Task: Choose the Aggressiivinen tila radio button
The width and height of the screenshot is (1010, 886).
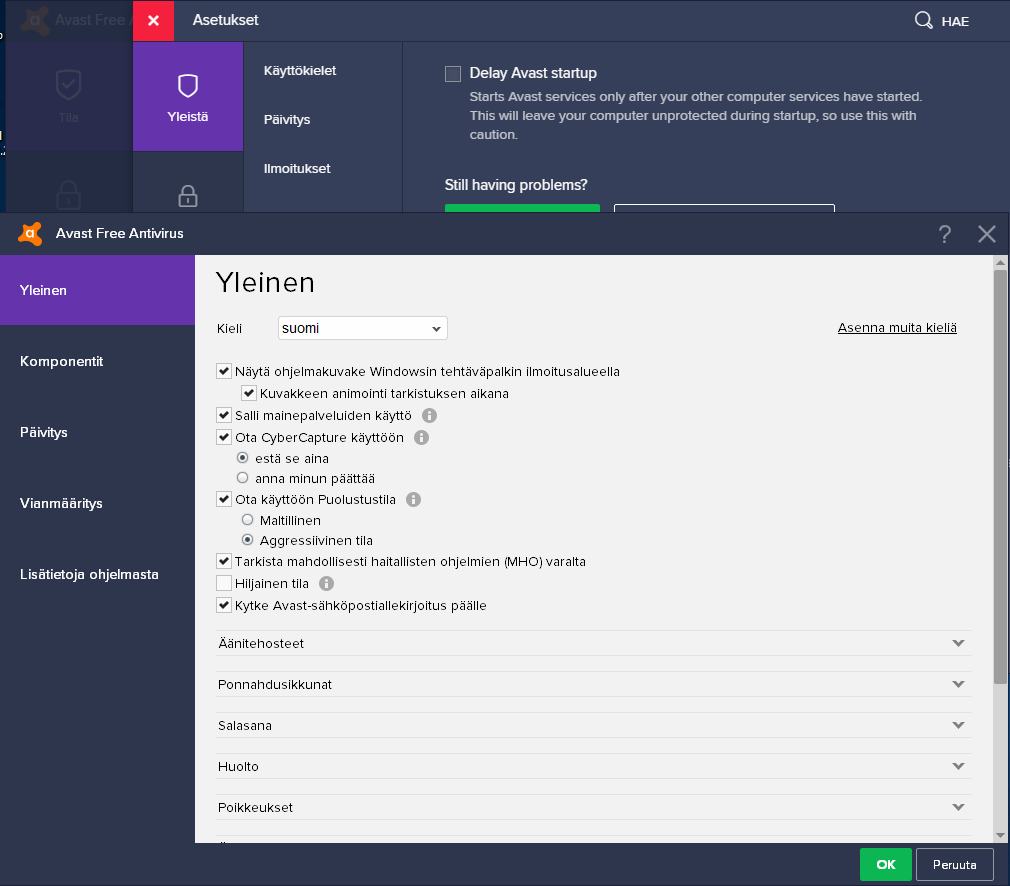Action: pos(247,540)
